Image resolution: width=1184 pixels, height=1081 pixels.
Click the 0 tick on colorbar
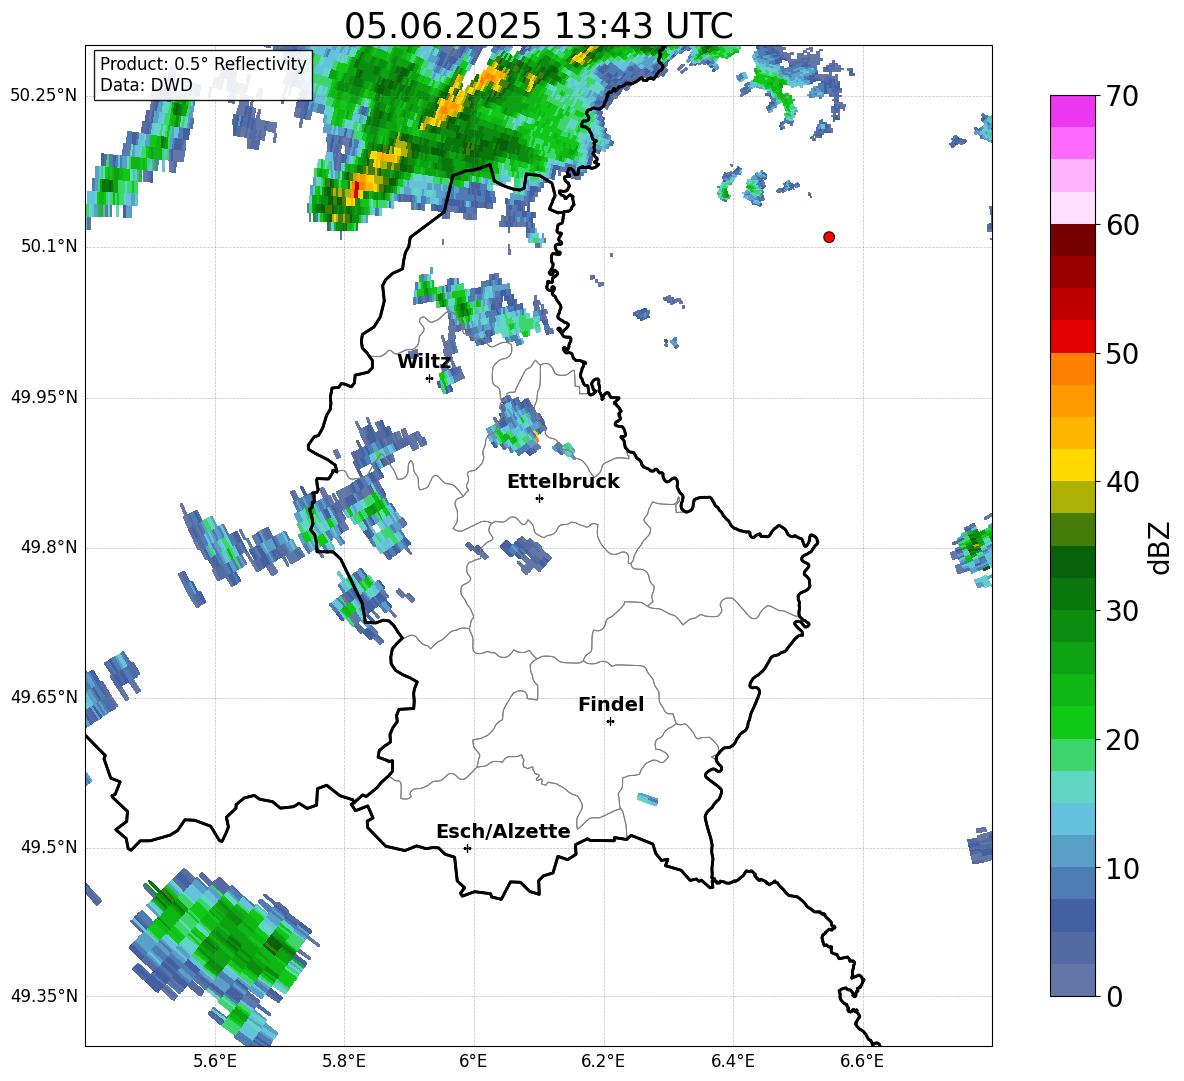pyautogui.click(x=1114, y=997)
